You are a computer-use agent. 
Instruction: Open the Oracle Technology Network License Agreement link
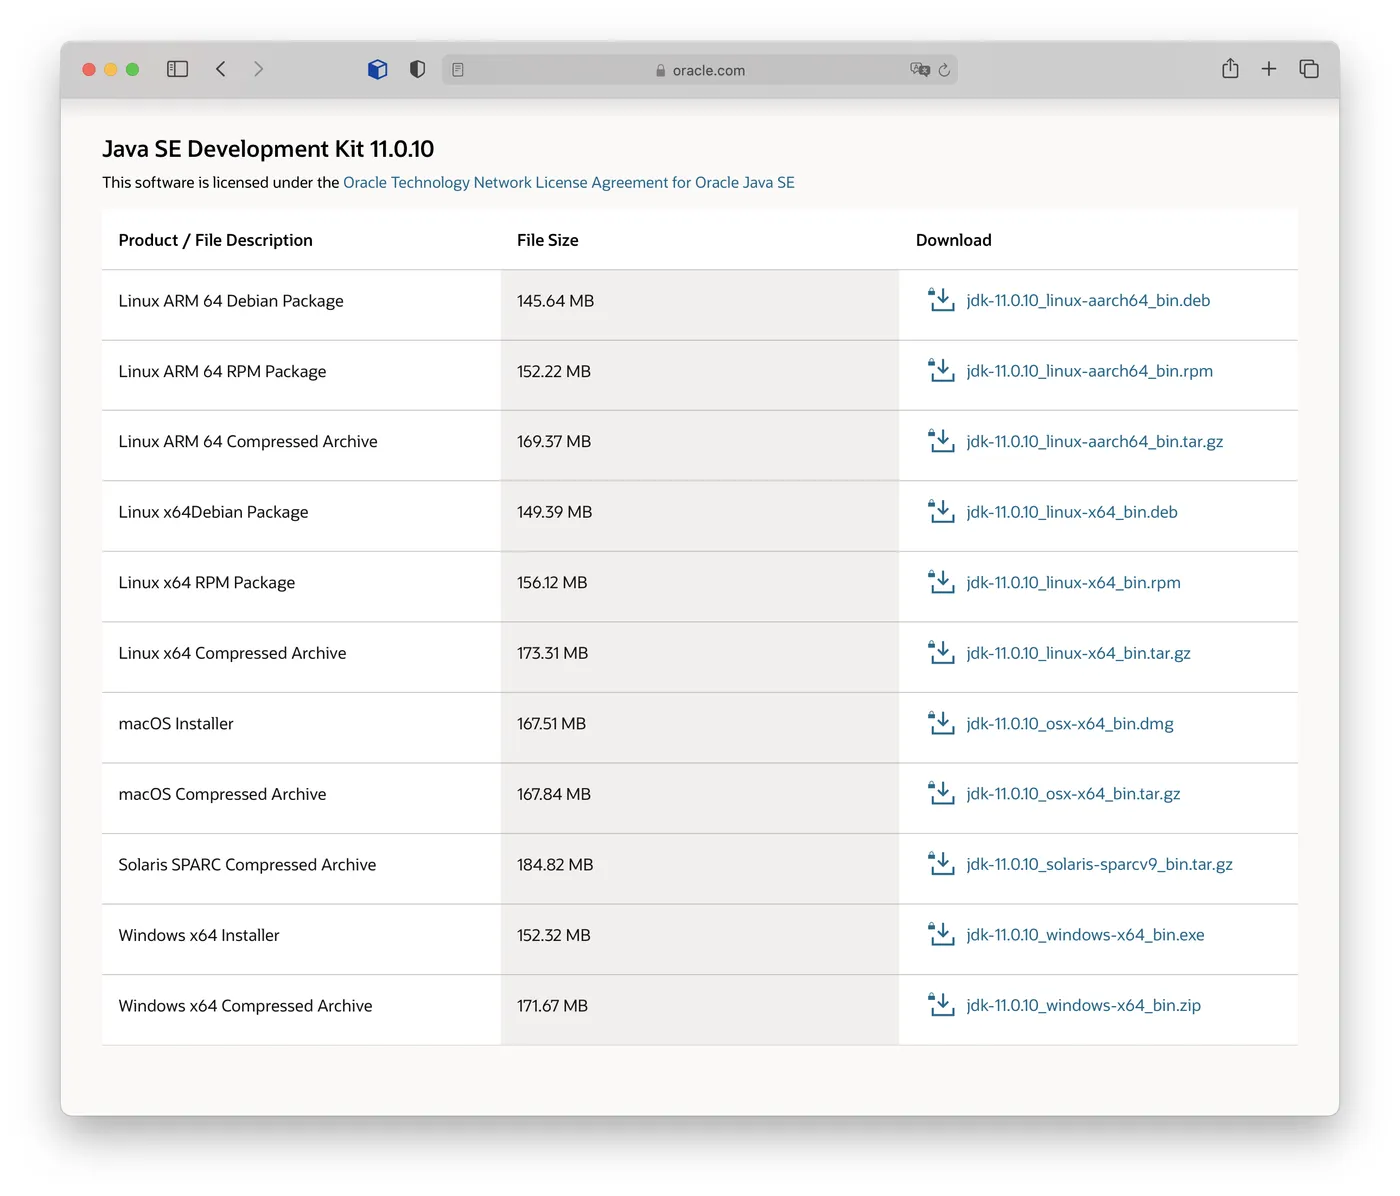point(568,183)
